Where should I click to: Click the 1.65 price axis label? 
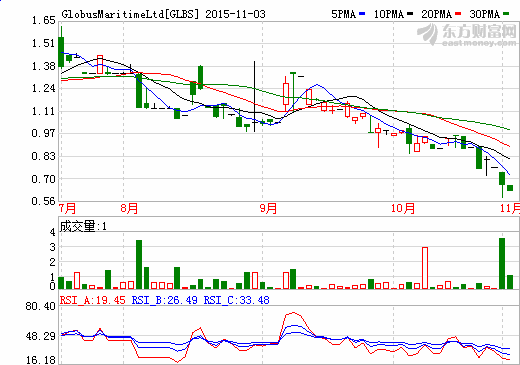[43, 21]
